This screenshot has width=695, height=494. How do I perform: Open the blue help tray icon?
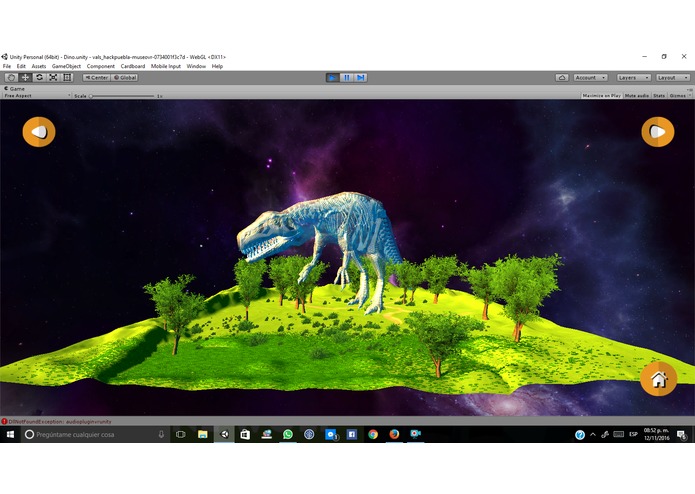tap(580, 435)
